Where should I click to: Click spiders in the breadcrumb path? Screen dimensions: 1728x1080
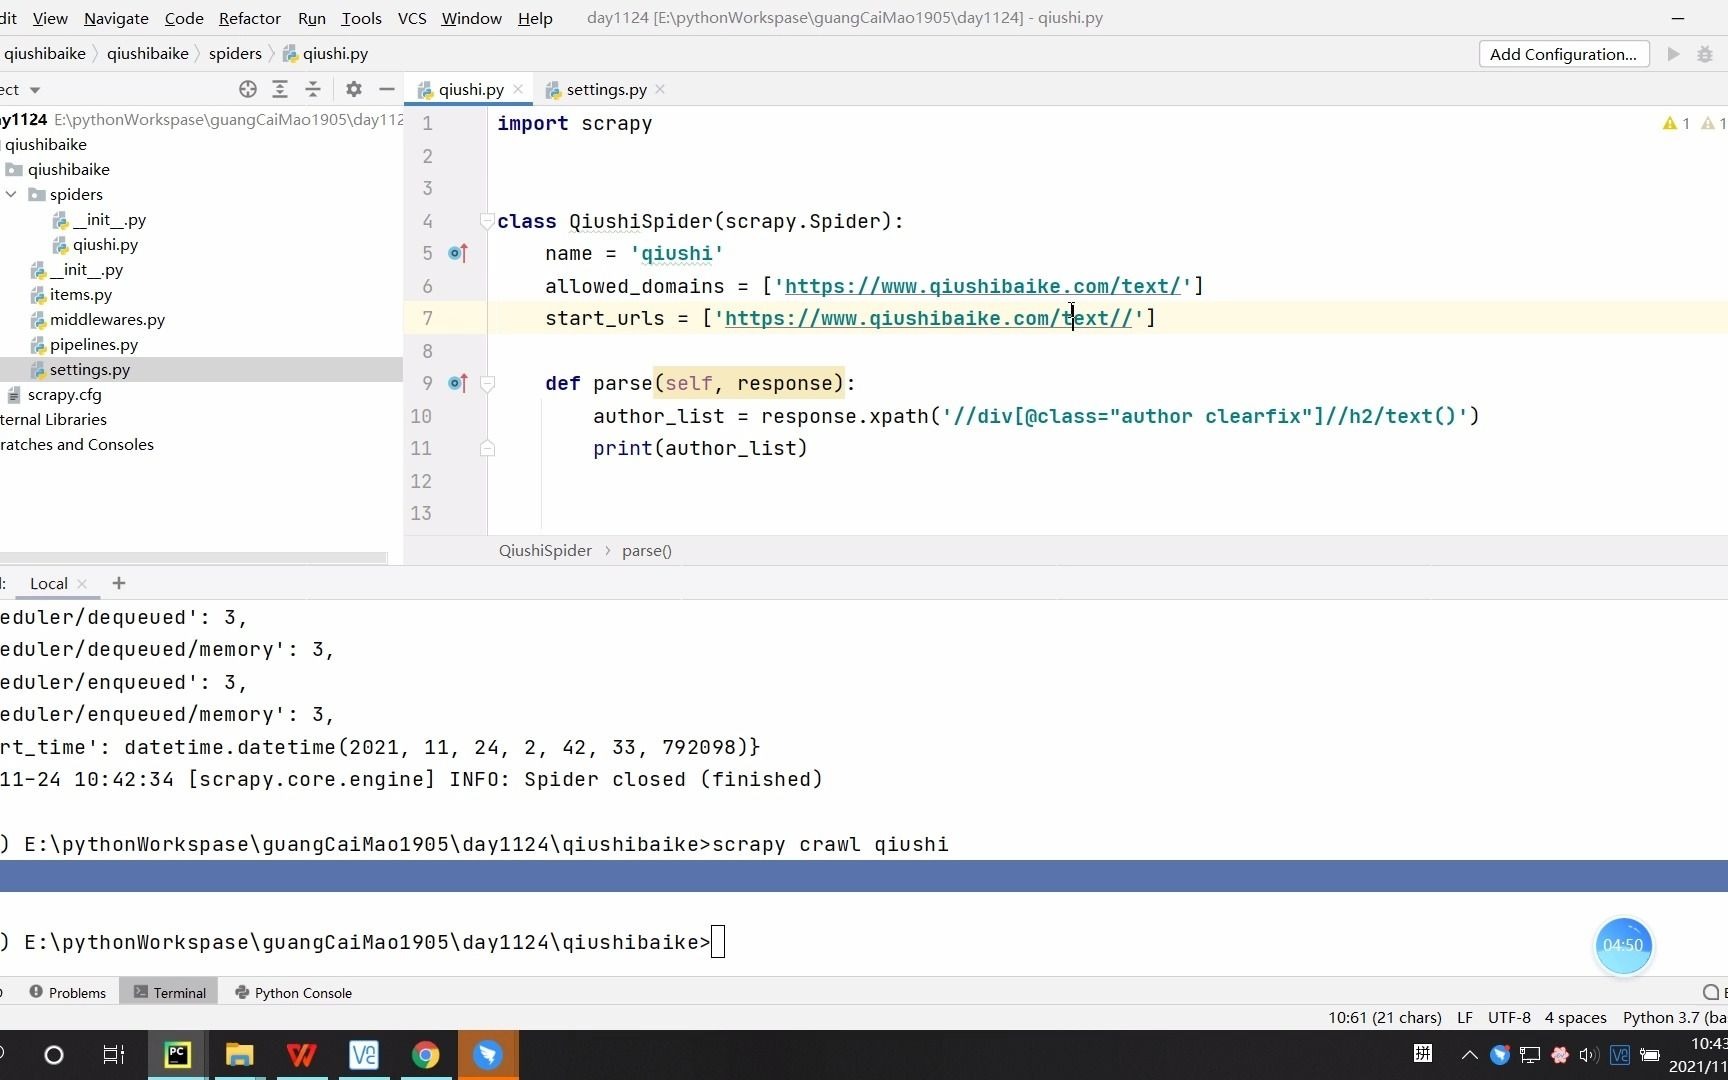pyautogui.click(x=235, y=53)
